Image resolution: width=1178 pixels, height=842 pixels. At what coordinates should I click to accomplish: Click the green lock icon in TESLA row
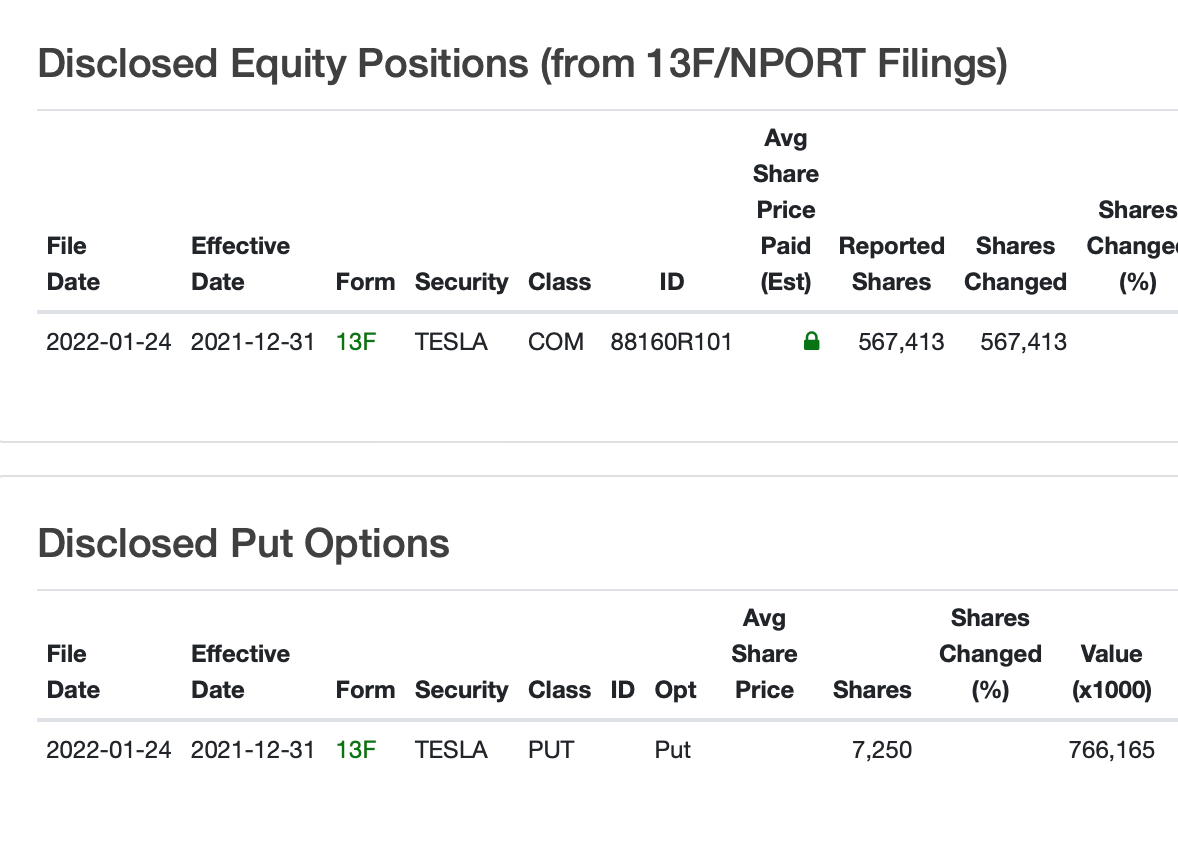(x=811, y=342)
